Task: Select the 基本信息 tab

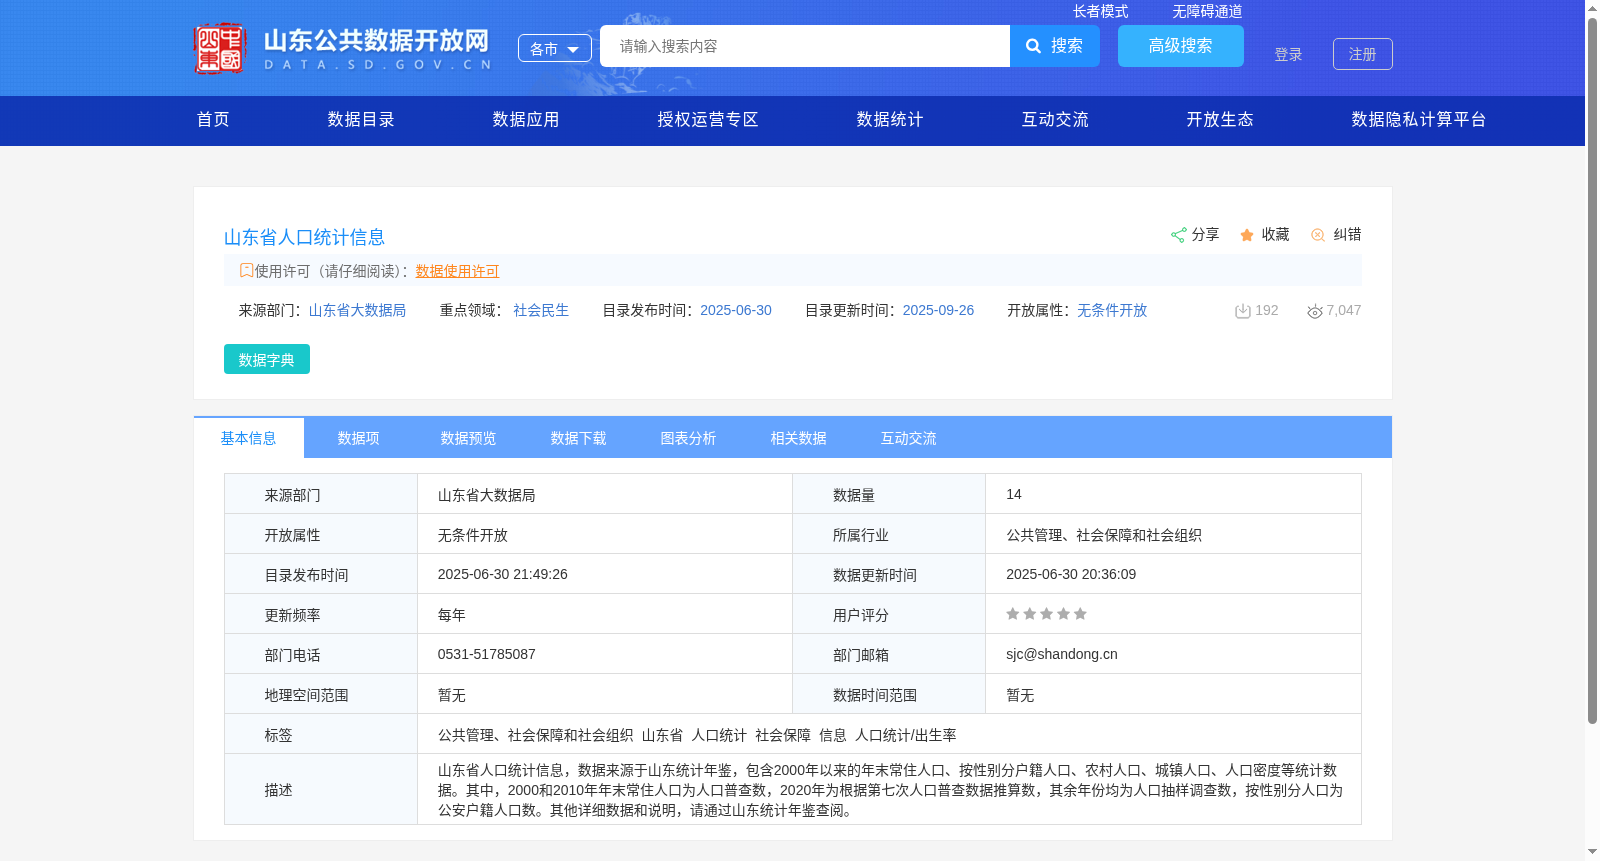Action: (x=249, y=438)
